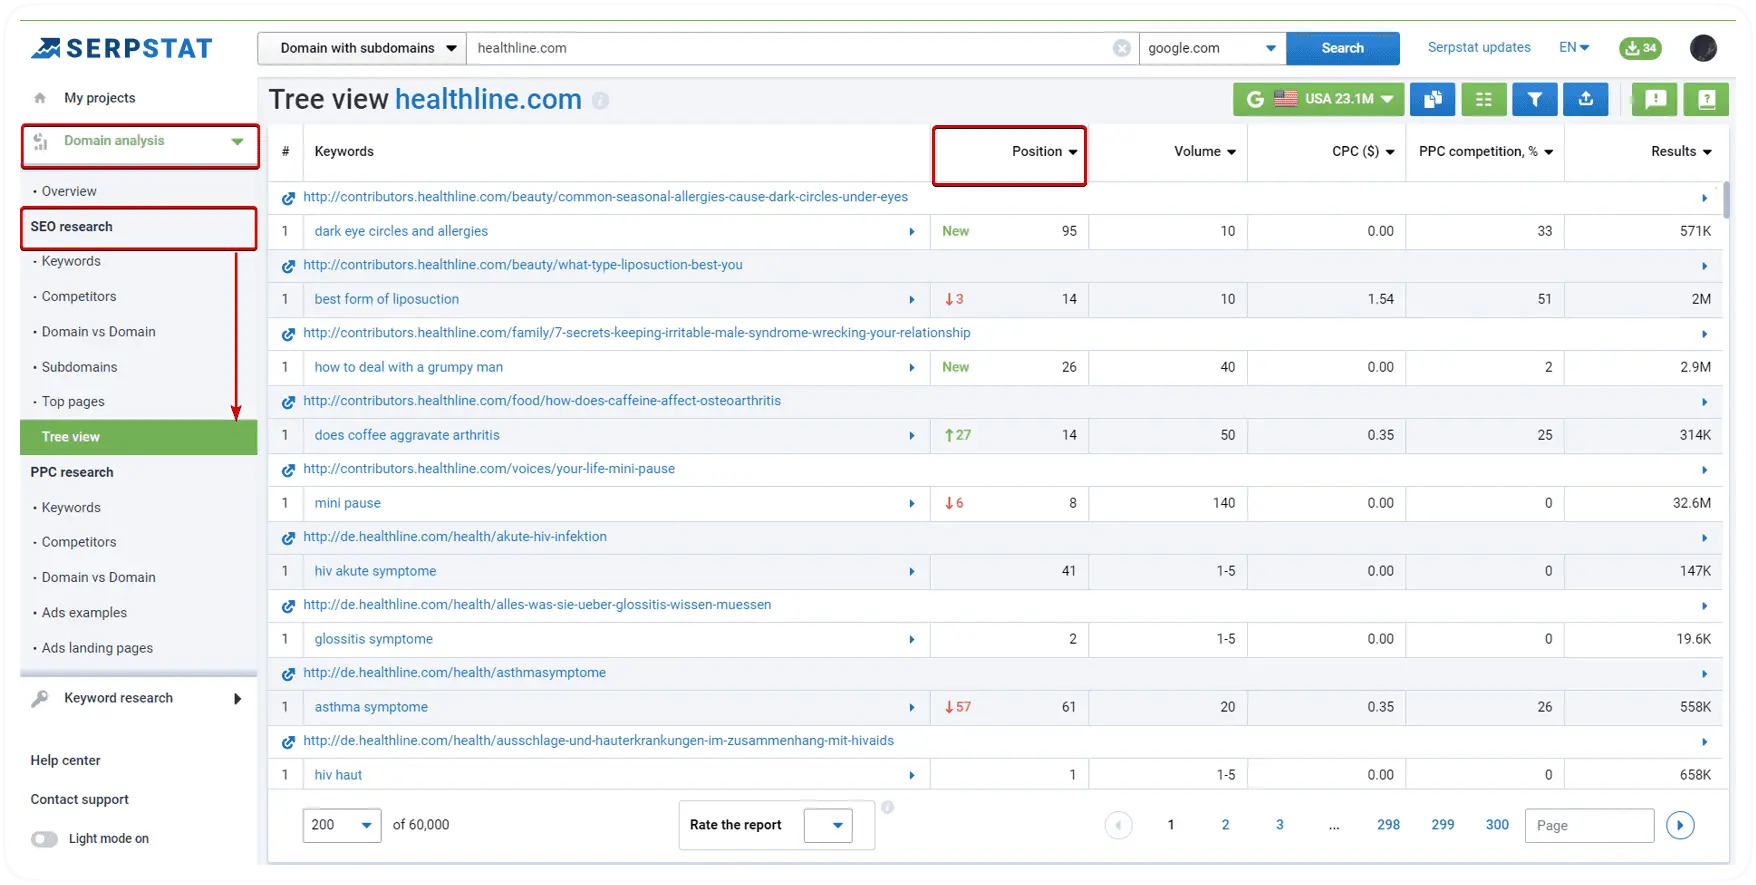Open the rows per page 200 dropdown
The width and height of the screenshot is (1756, 885).
coord(341,825)
